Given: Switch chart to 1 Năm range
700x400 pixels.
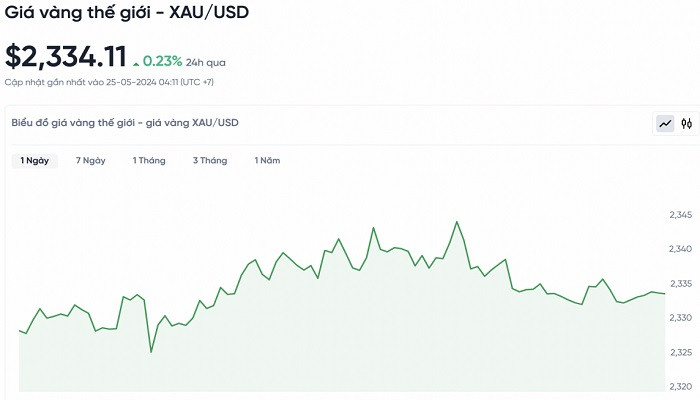Looking at the screenshot, I should pyautogui.click(x=267, y=160).
